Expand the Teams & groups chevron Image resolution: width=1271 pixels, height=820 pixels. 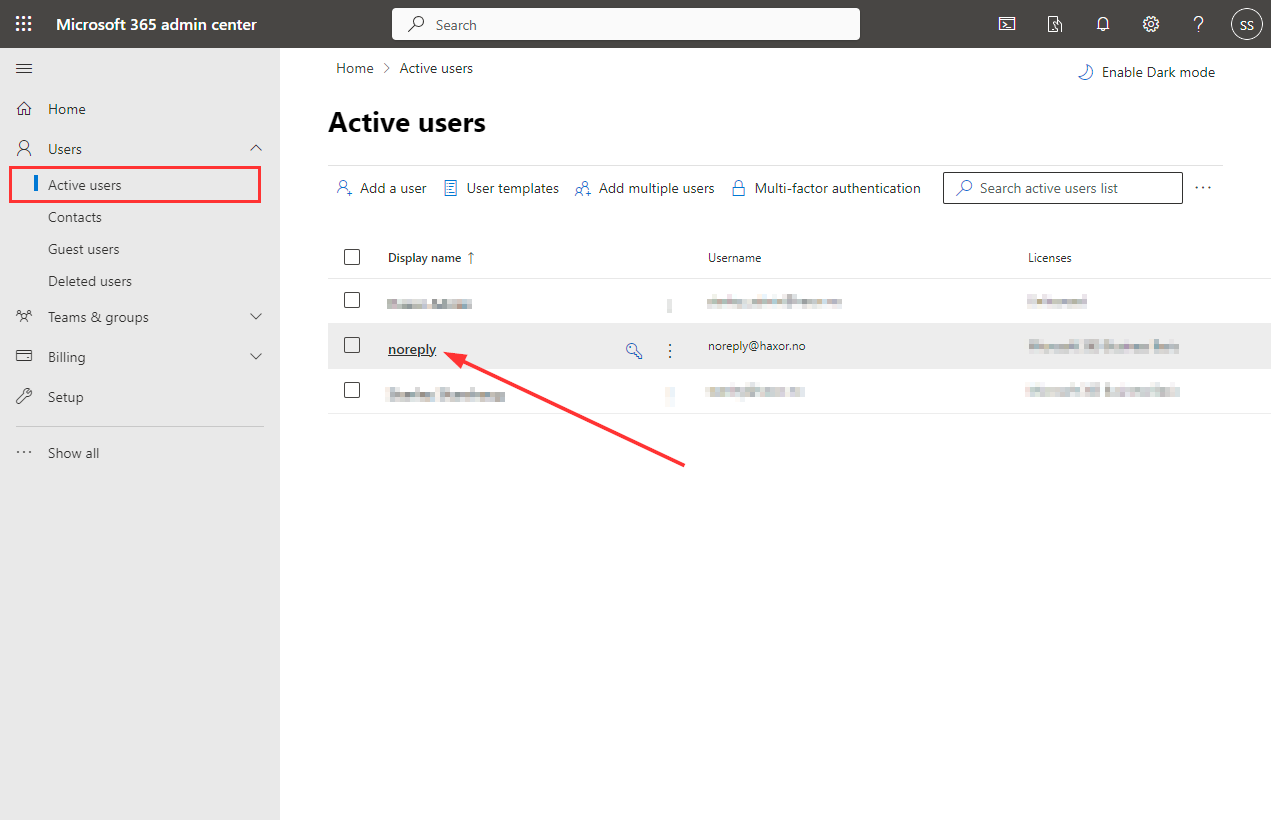coord(256,317)
